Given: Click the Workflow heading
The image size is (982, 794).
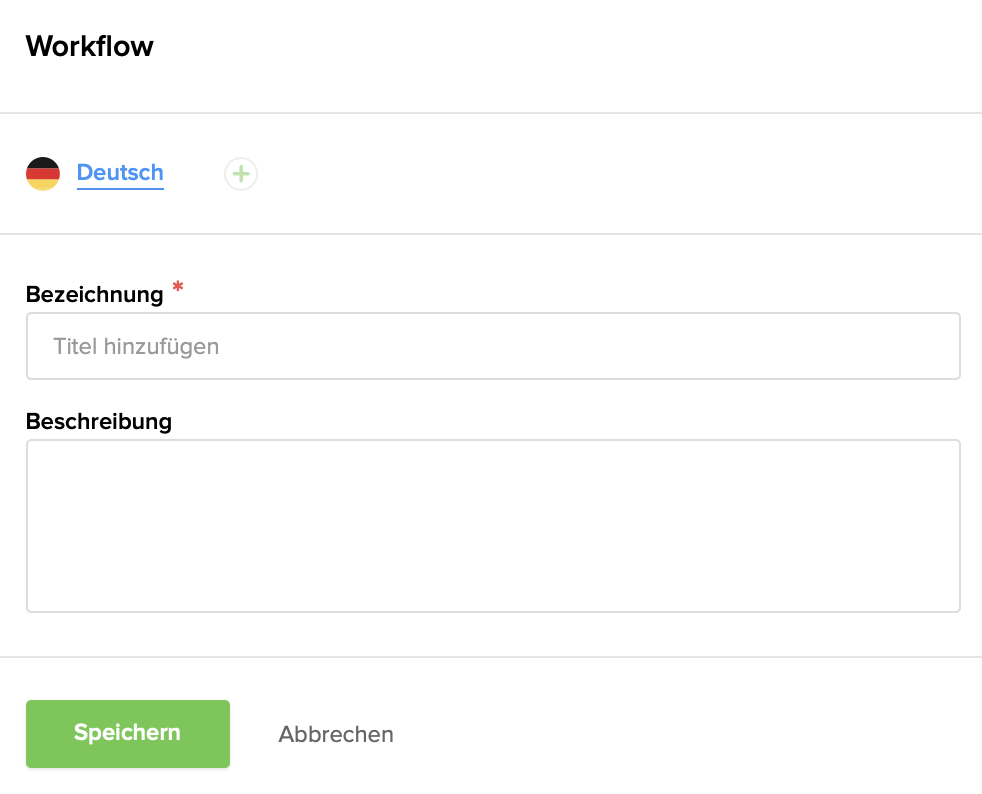Looking at the screenshot, I should [90, 46].
